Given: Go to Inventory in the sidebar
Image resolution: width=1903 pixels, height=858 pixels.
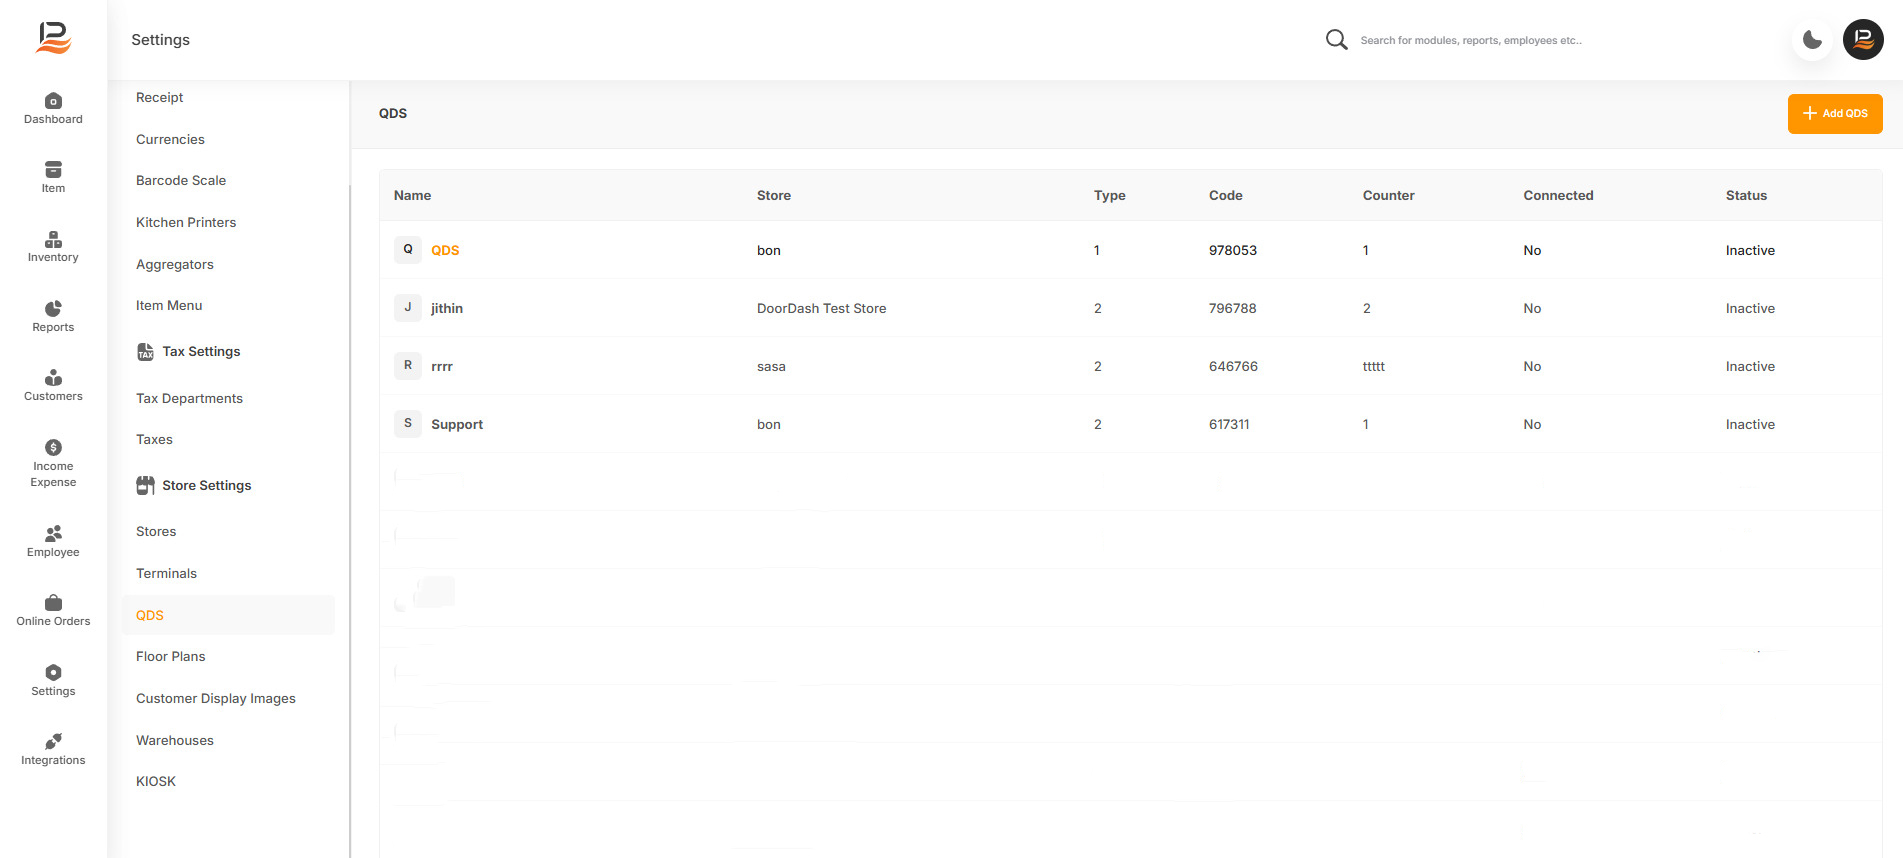Looking at the screenshot, I should coord(53,247).
